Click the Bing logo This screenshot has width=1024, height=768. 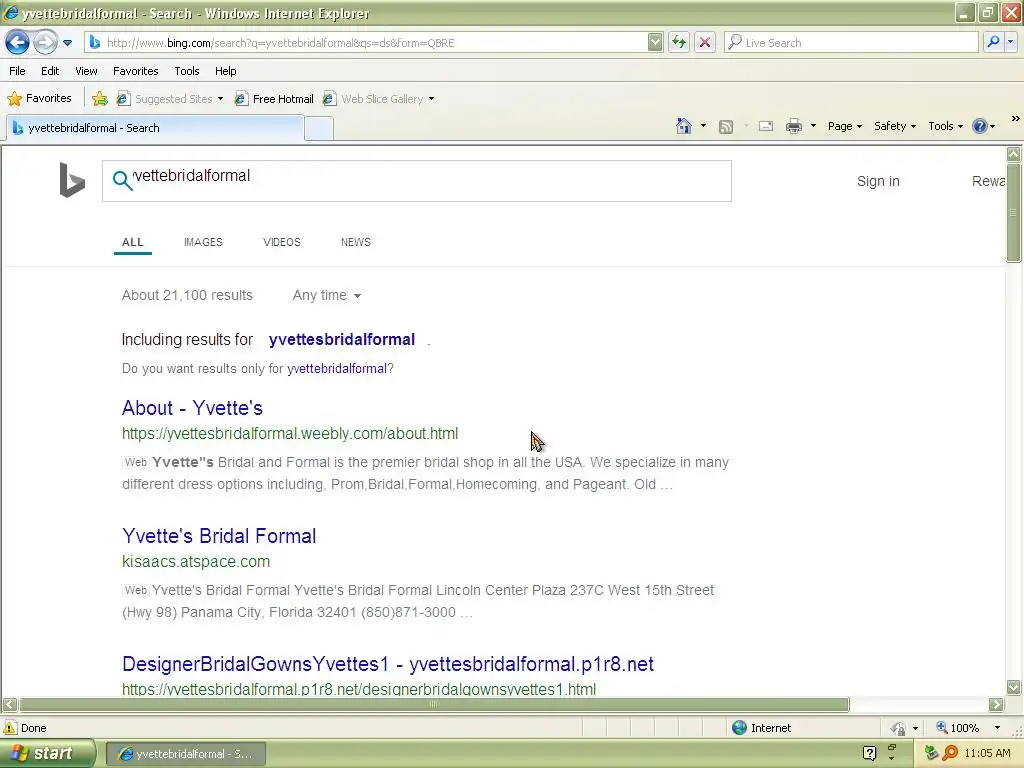coord(72,180)
